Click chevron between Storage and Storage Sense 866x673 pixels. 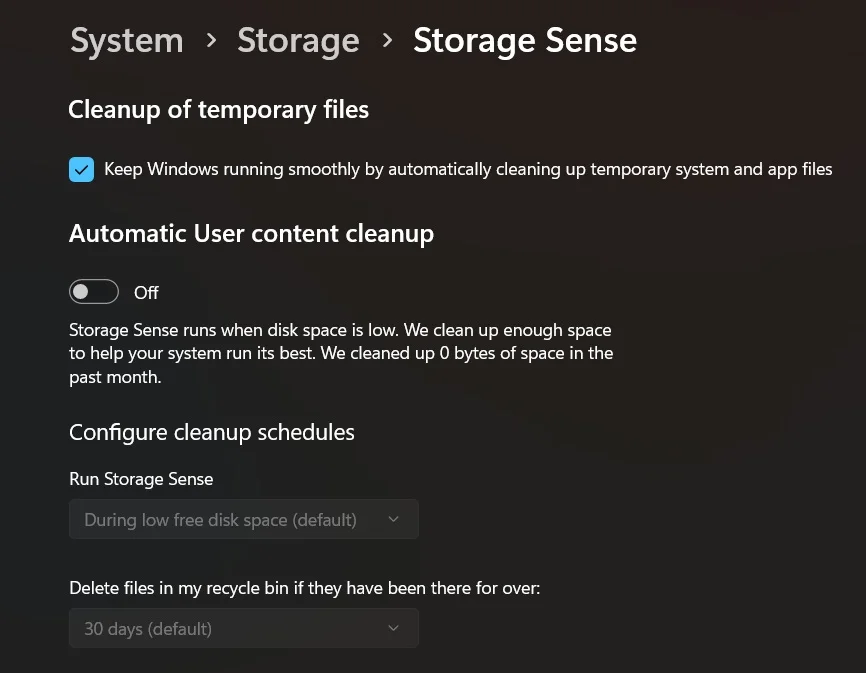[387, 40]
